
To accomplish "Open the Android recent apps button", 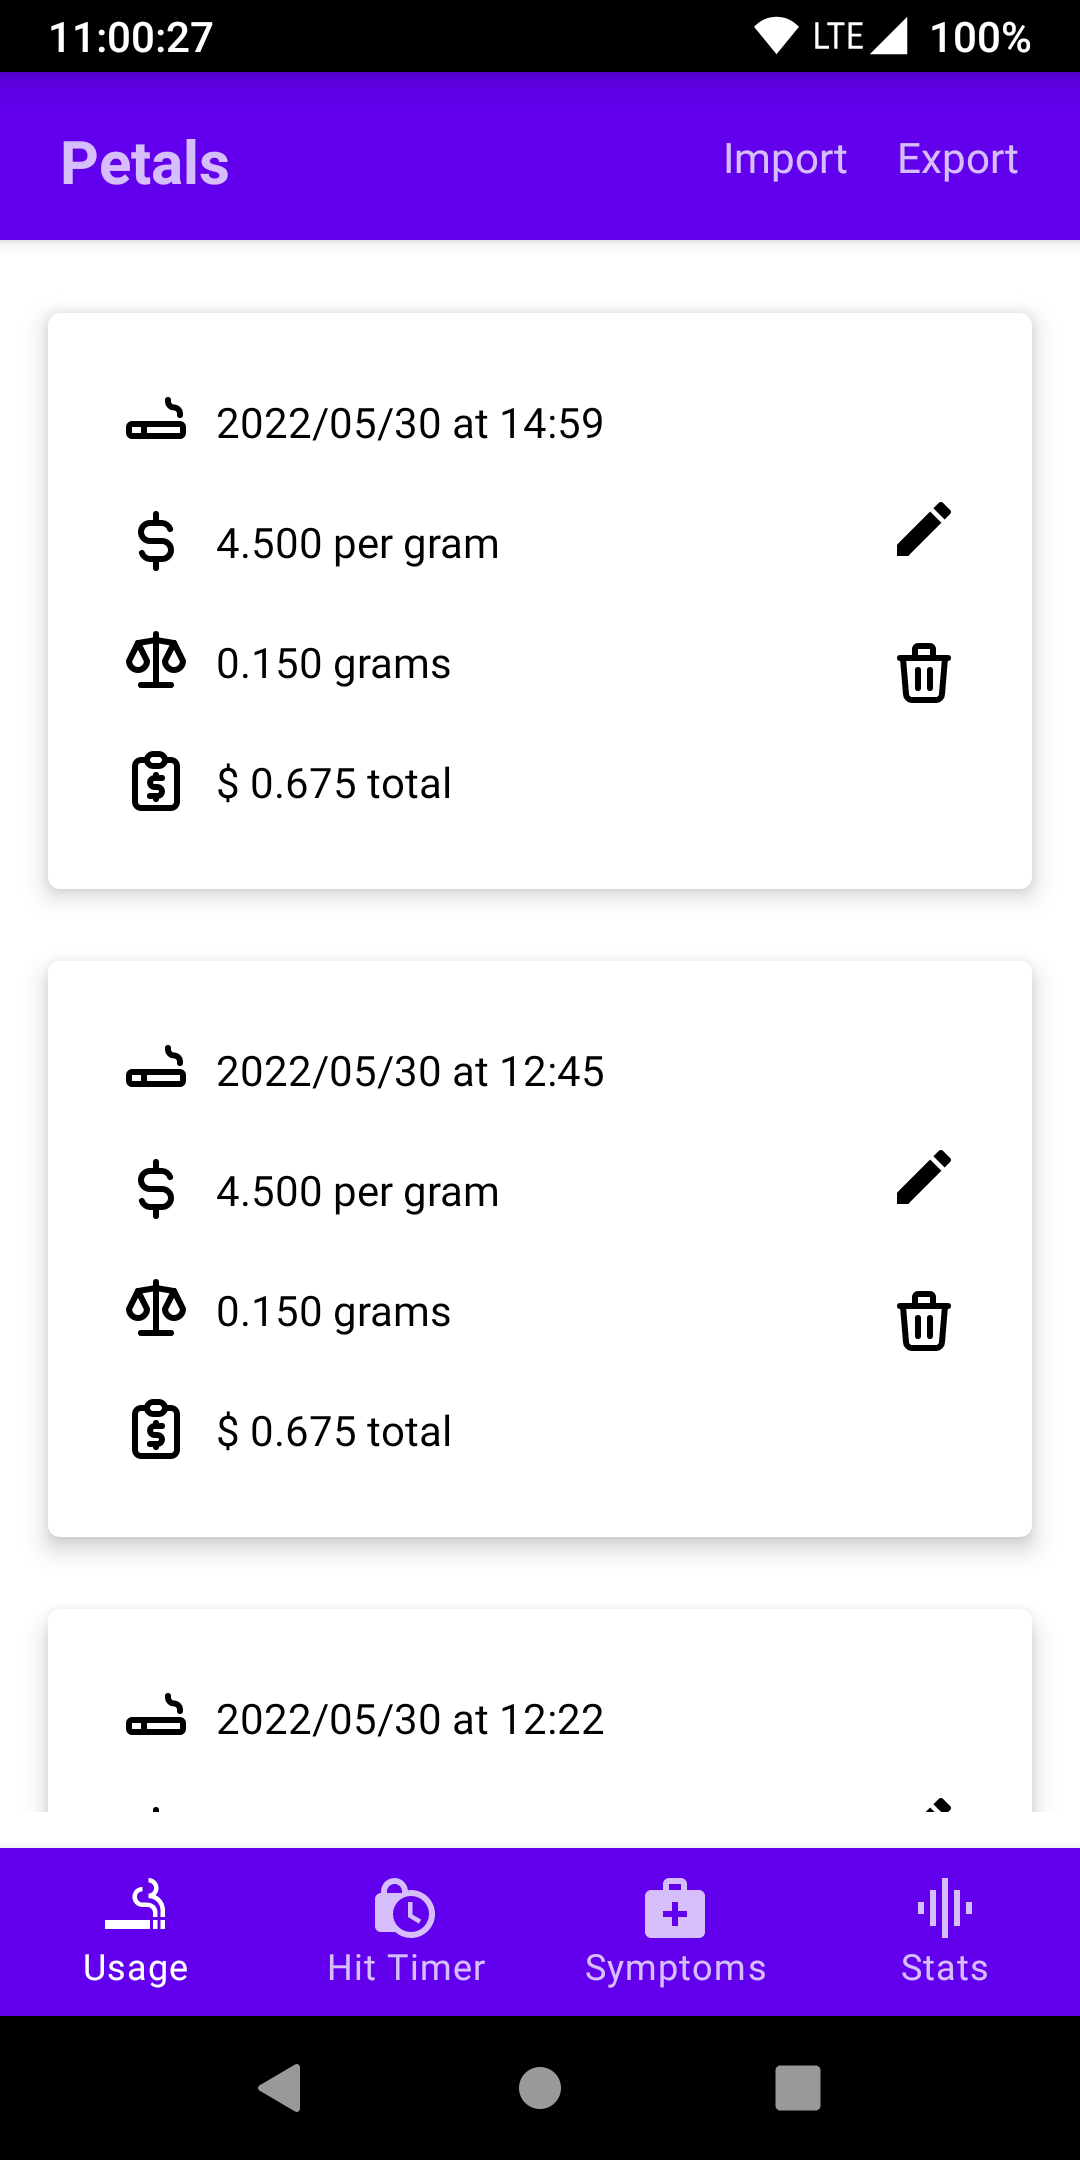I will click(x=797, y=2088).
